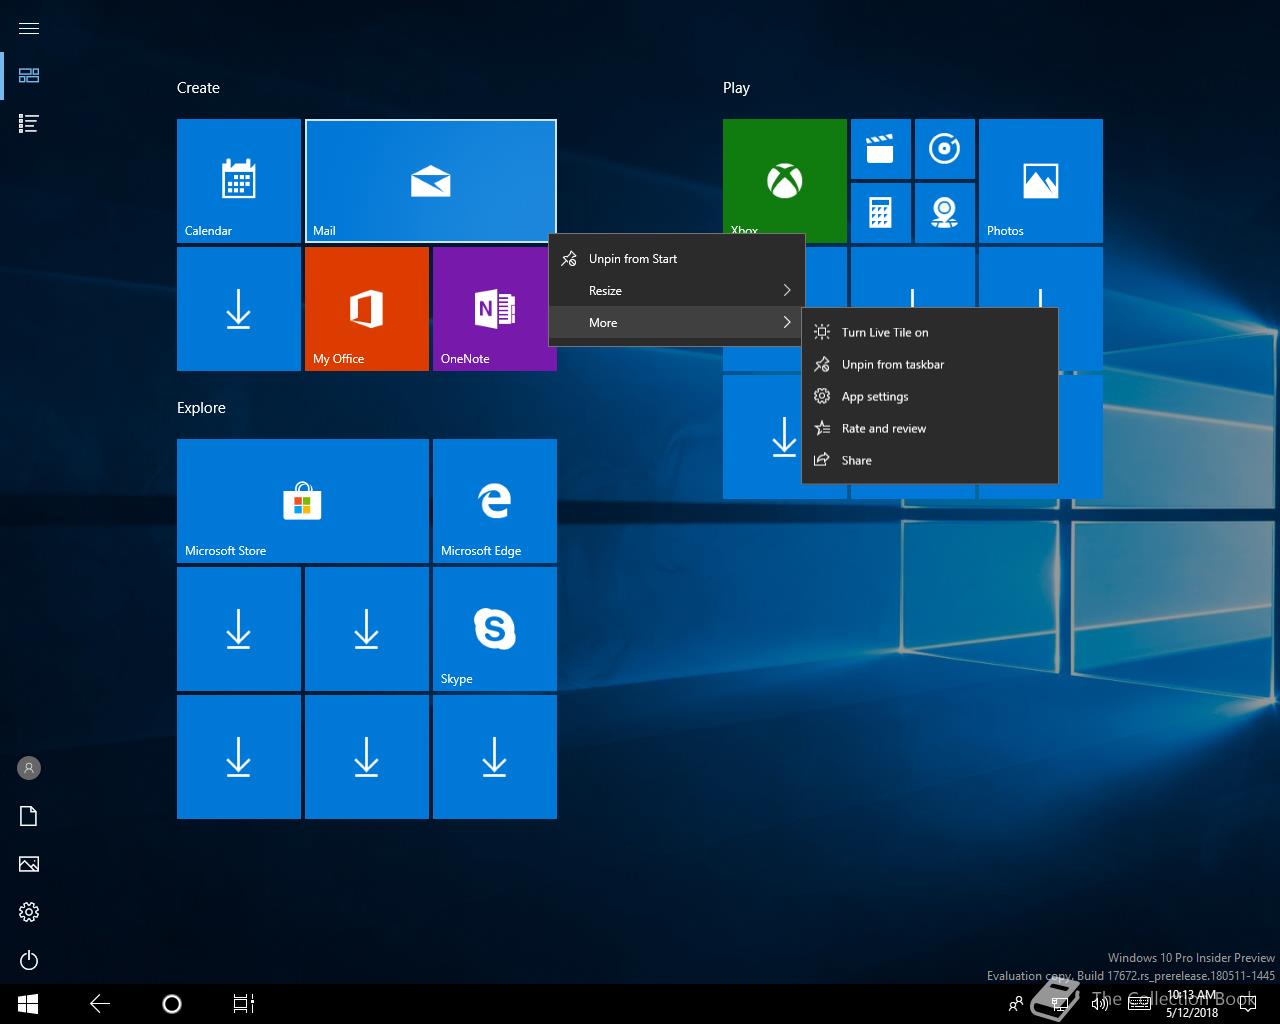The image size is (1280, 1024).
Task: Open the Microsoft Store tile
Action: tap(303, 501)
